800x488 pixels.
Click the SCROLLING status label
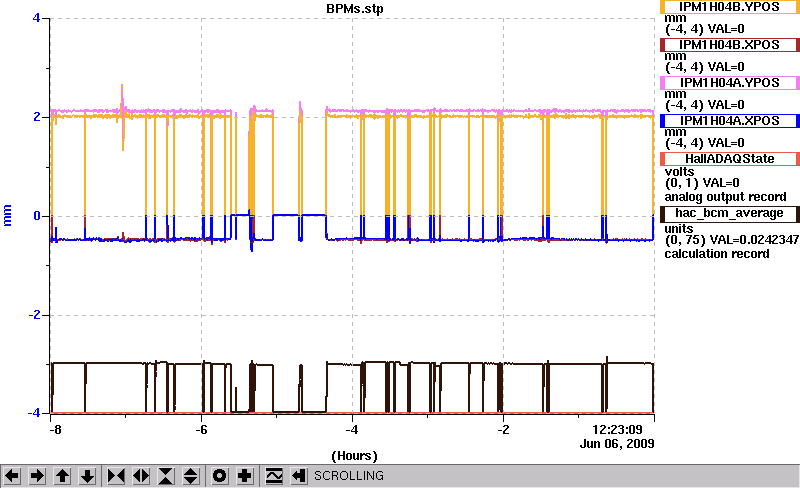pos(349,476)
